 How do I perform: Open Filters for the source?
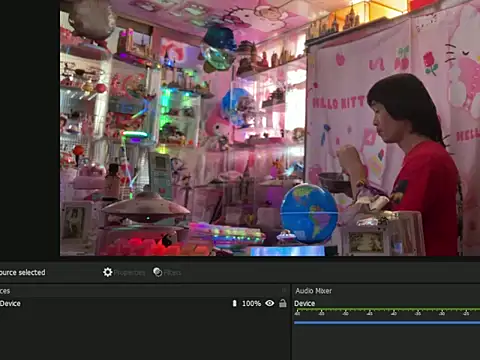(167, 272)
